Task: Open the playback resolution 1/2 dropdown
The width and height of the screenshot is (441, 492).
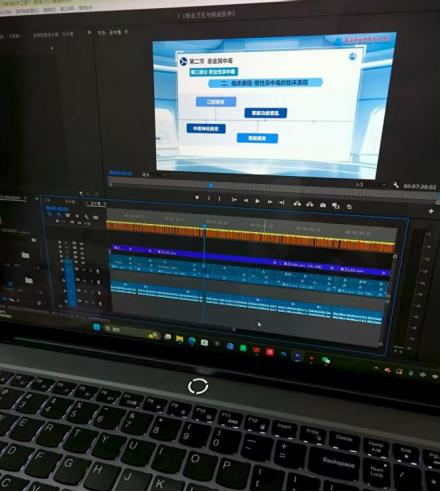Action: 359,184
